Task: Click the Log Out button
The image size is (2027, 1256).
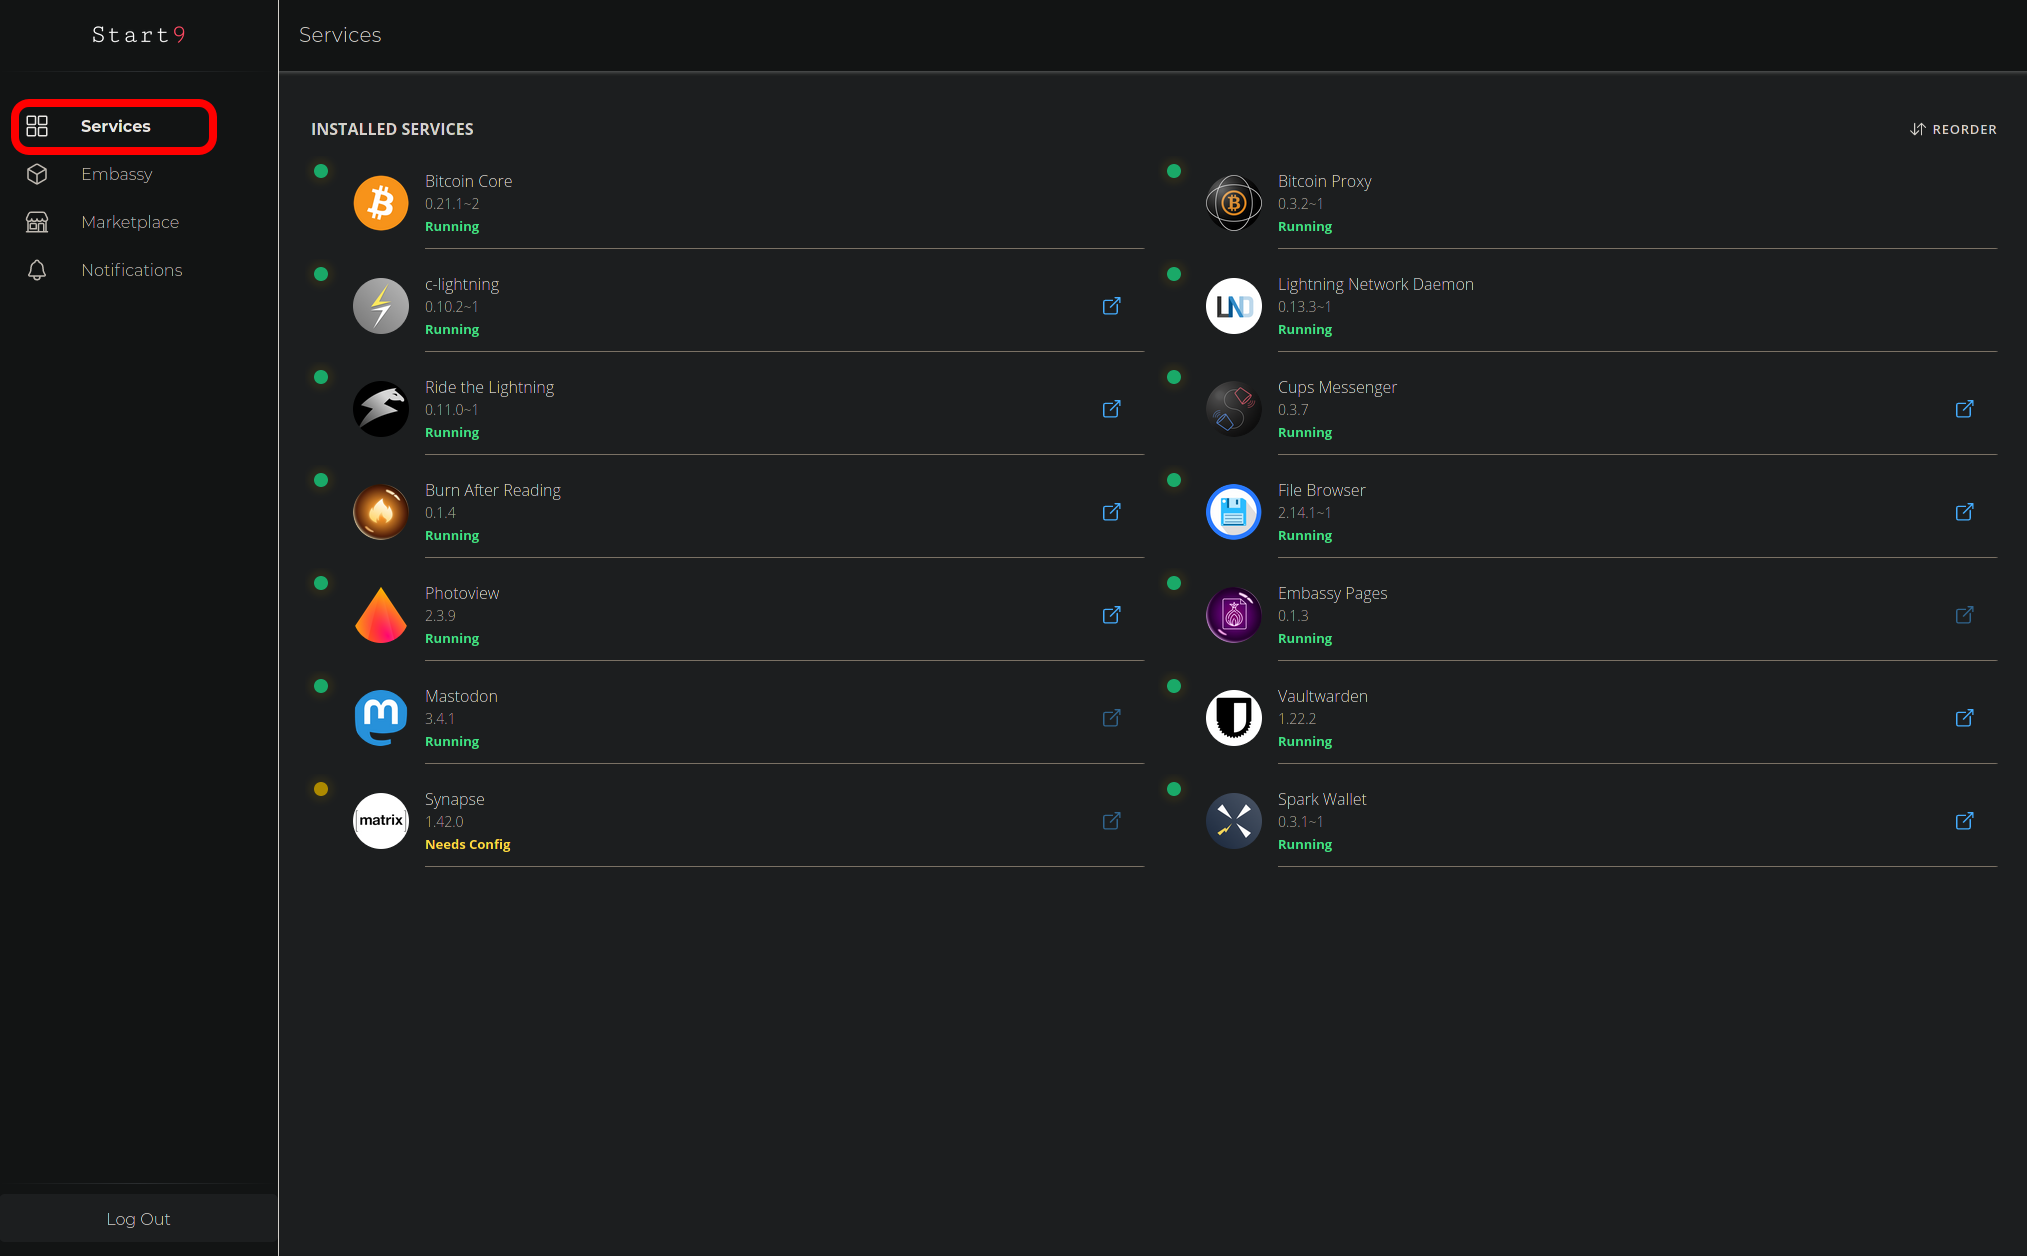Action: [x=138, y=1219]
